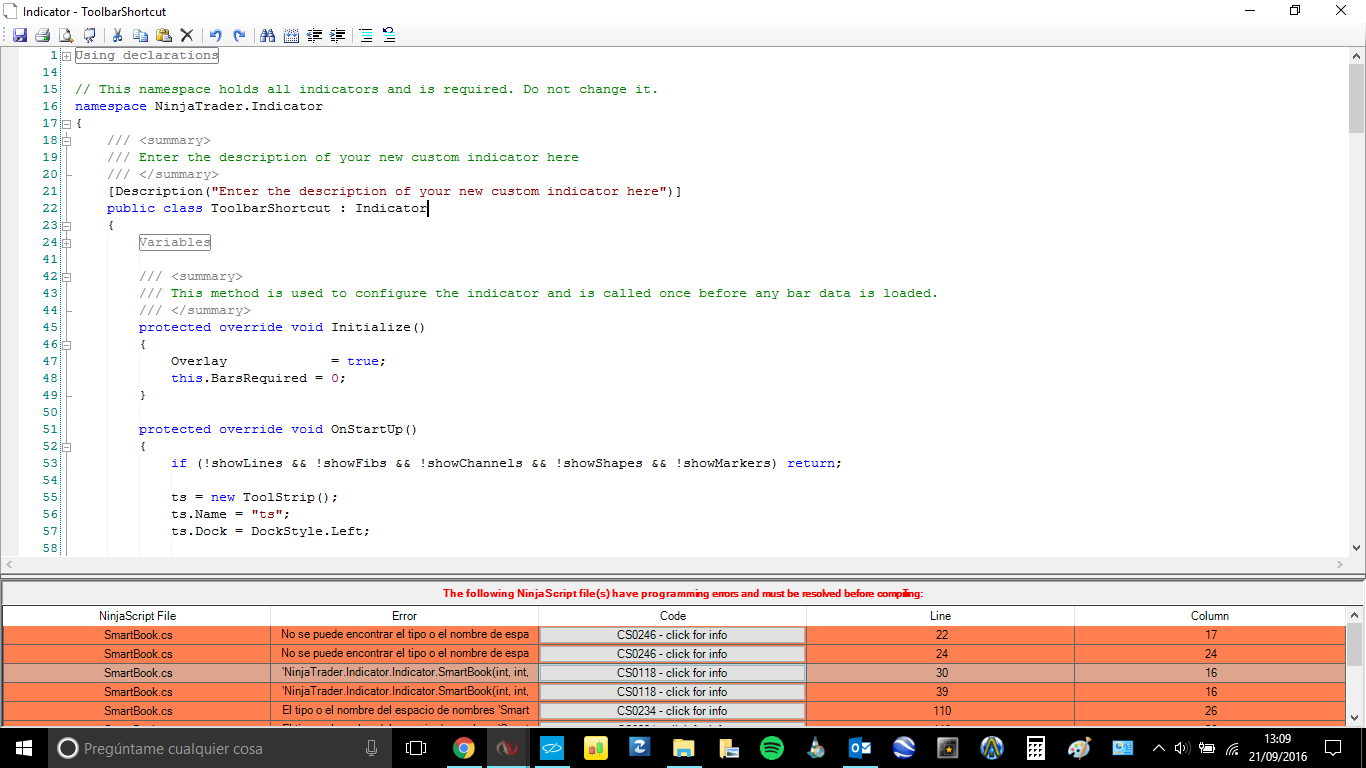Image resolution: width=1366 pixels, height=768 pixels.
Task: Collapse the summary comment at line 42
Action: click(x=66, y=277)
